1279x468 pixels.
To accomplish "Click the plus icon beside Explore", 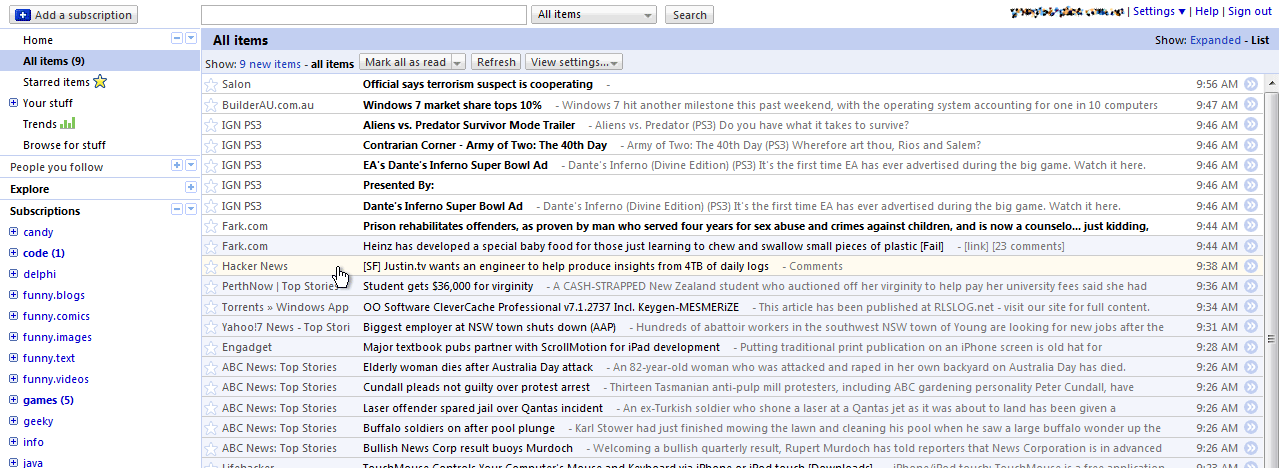I will tap(191, 188).
